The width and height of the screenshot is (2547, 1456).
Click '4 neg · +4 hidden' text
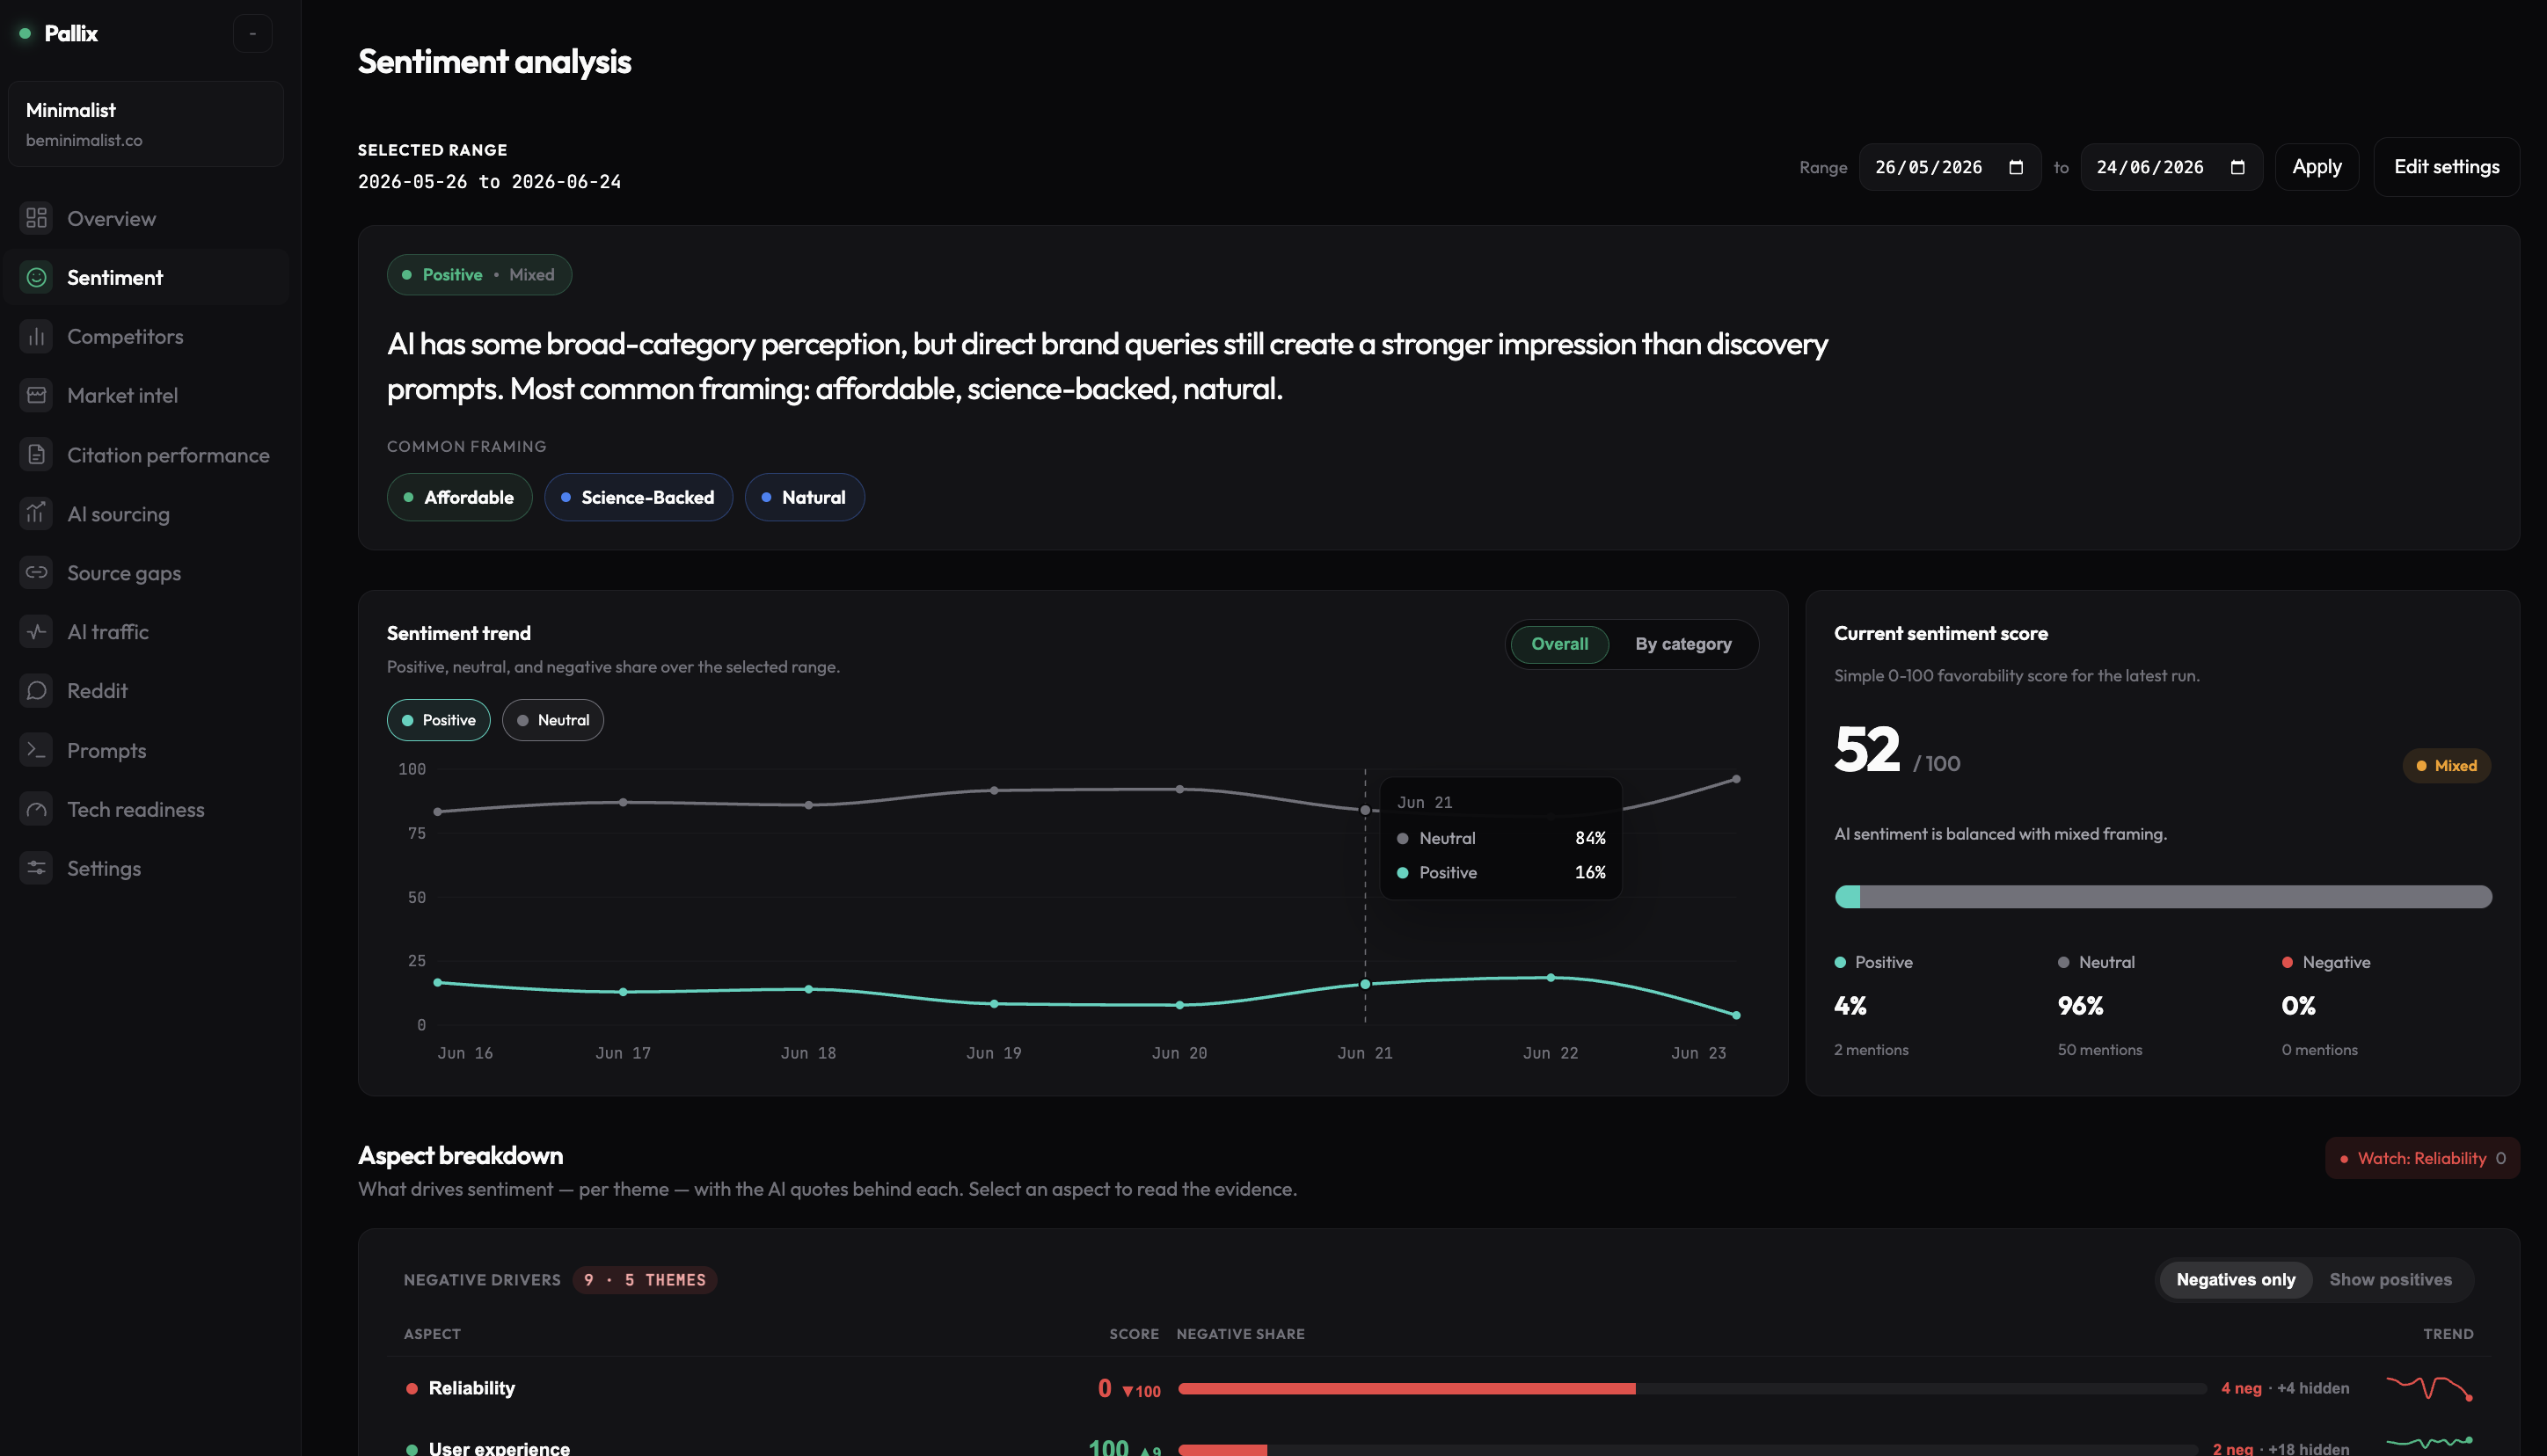[2285, 1388]
